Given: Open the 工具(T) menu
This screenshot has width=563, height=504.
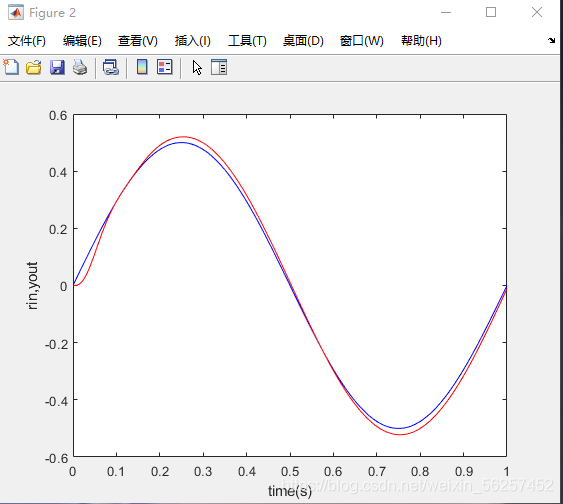Looking at the screenshot, I should (x=247, y=41).
